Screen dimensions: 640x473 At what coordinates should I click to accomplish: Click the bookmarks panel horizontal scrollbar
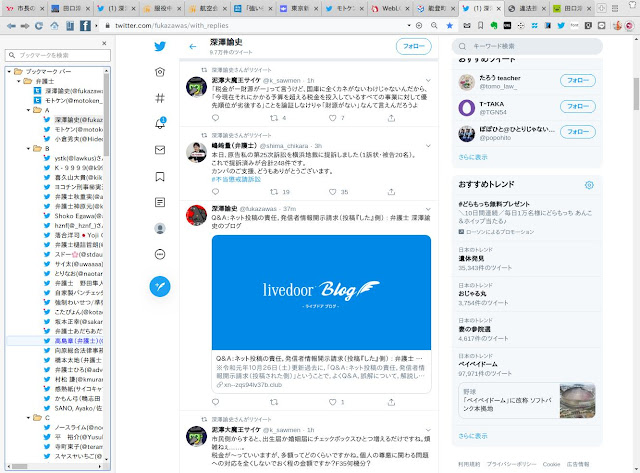click(19, 466)
